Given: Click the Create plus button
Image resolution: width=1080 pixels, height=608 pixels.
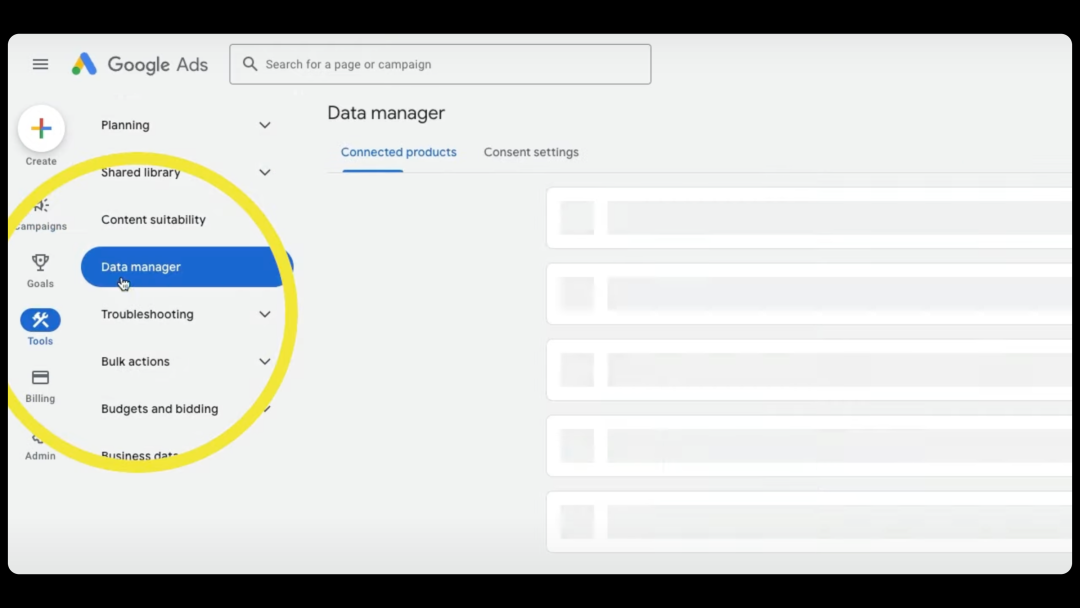Looking at the screenshot, I should click(41, 129).
